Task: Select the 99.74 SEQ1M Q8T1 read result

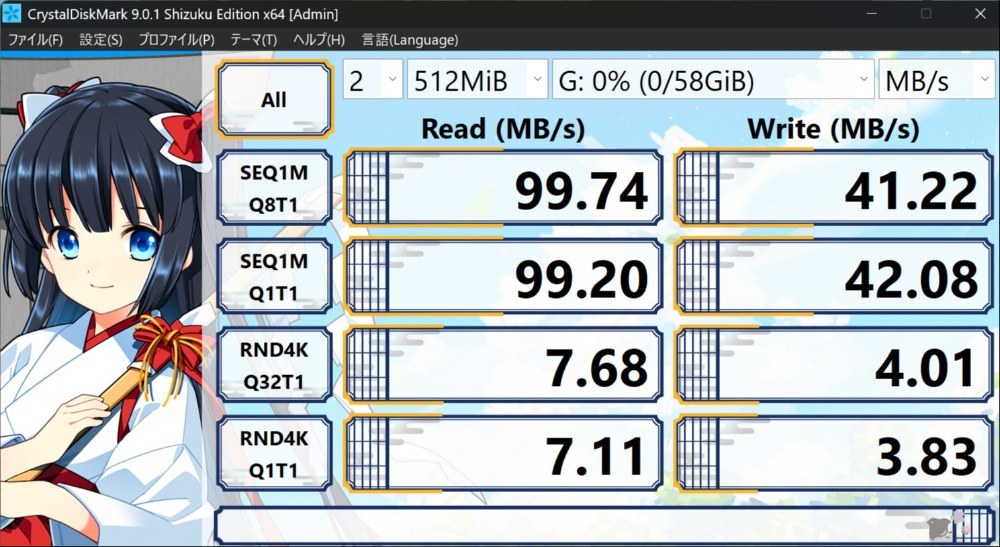Action: [x=503, y=188]
